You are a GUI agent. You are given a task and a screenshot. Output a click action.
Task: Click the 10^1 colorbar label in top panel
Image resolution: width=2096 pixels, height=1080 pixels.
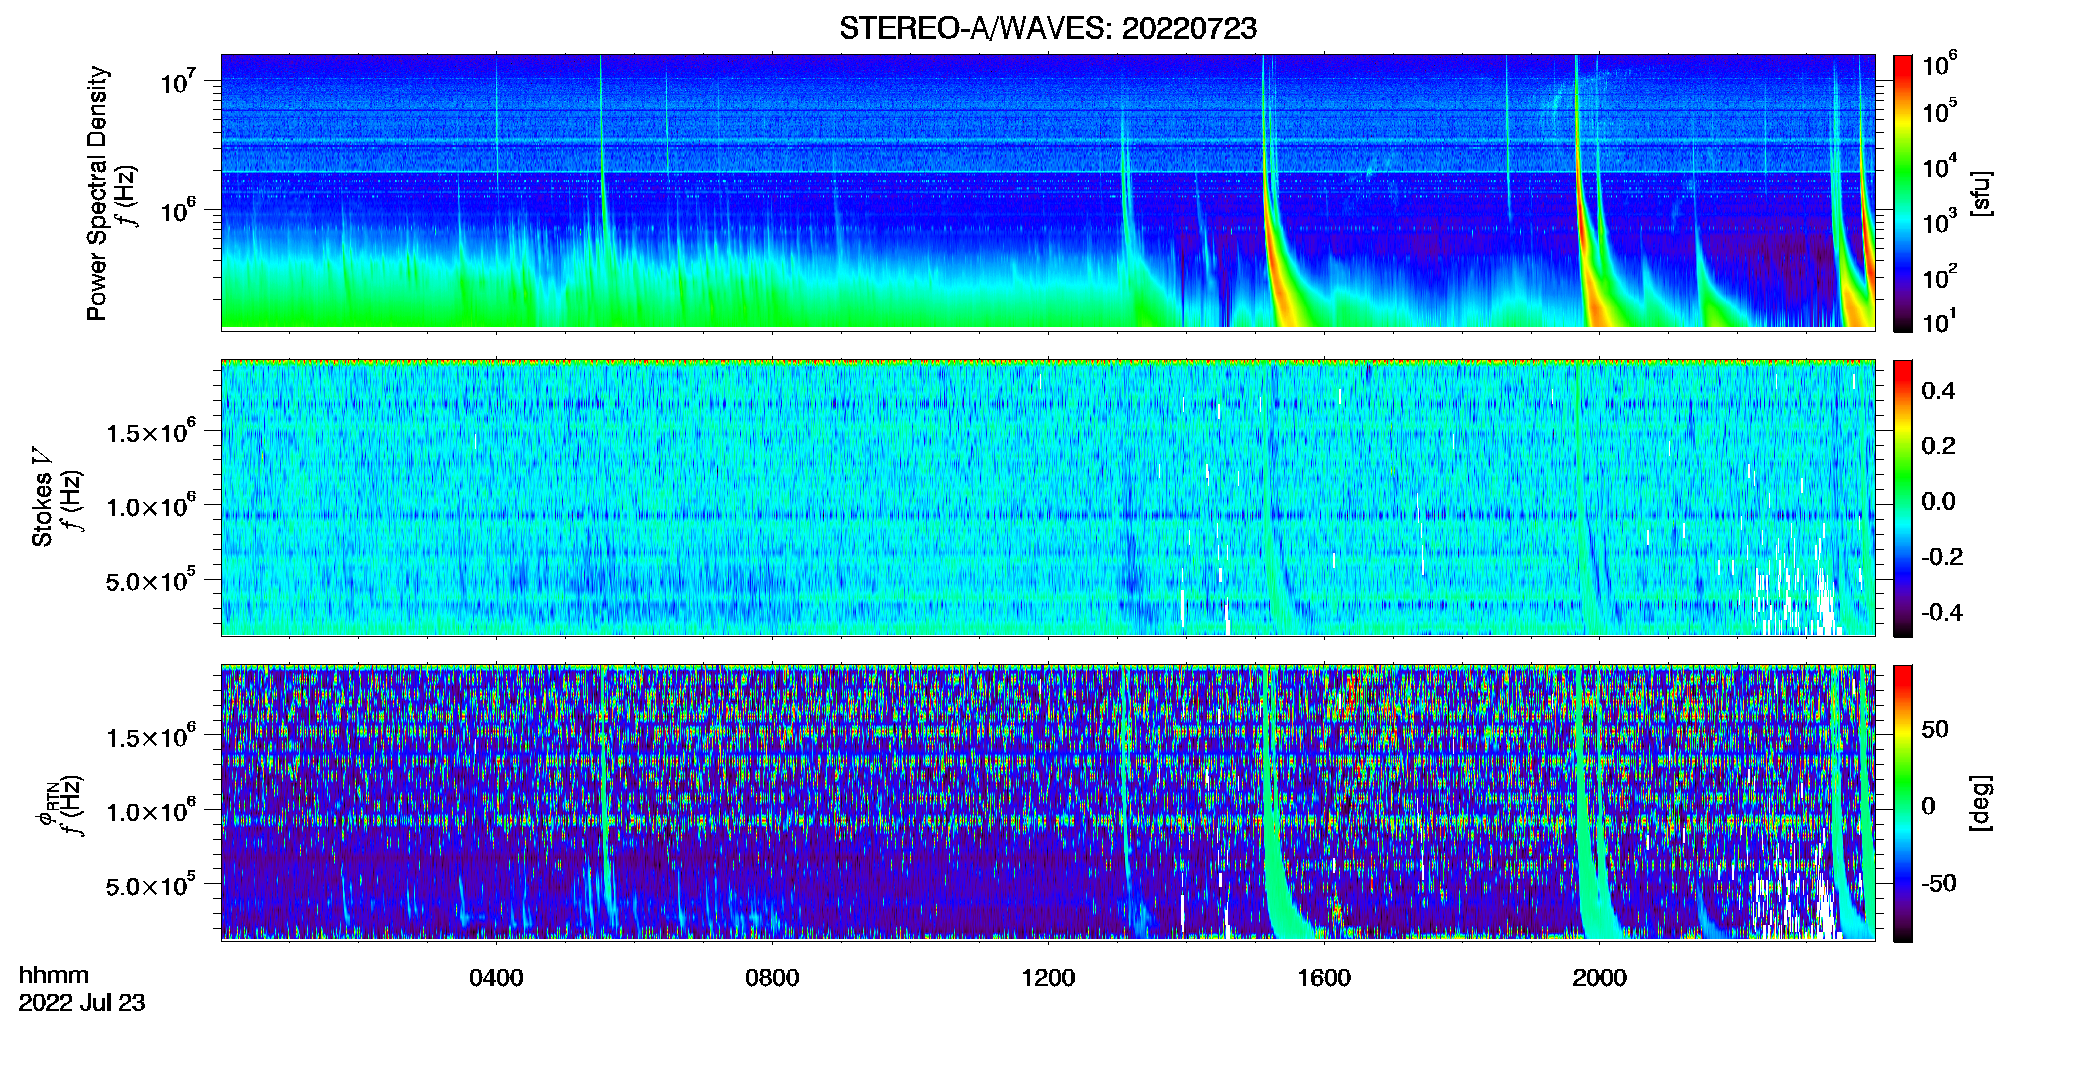click(x=1940, y=322)
